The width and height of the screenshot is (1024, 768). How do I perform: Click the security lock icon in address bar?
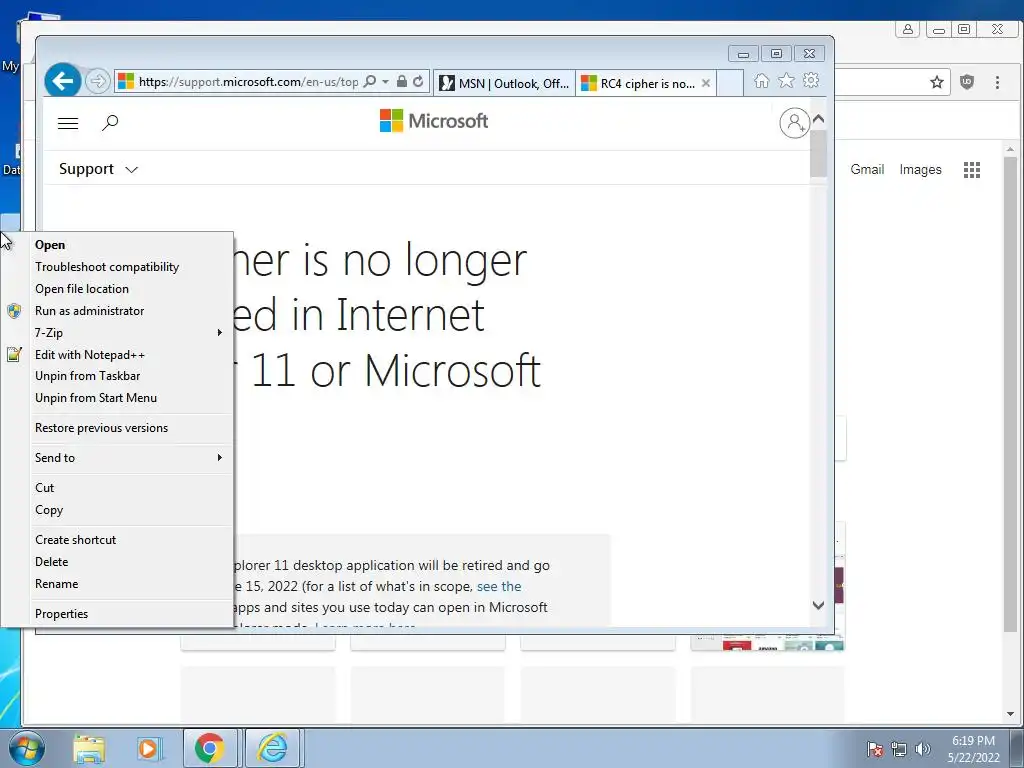402,82
